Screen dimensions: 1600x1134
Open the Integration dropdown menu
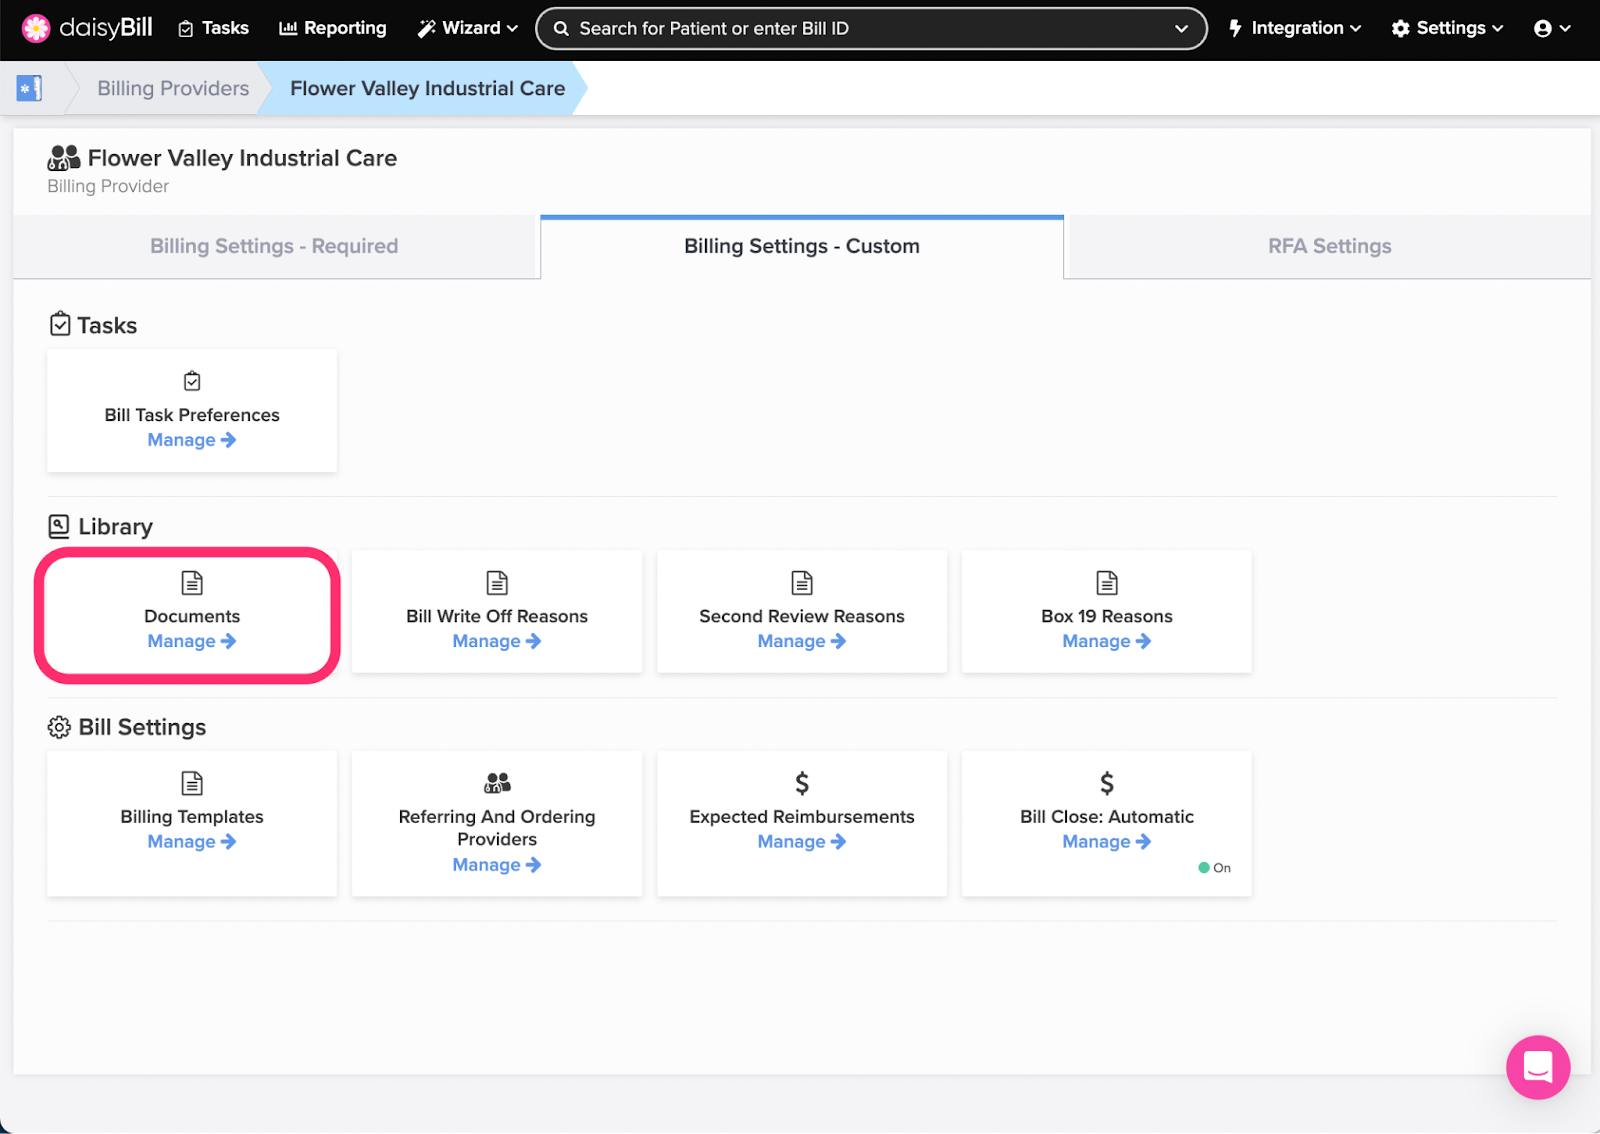click(x=1295, y=28)
